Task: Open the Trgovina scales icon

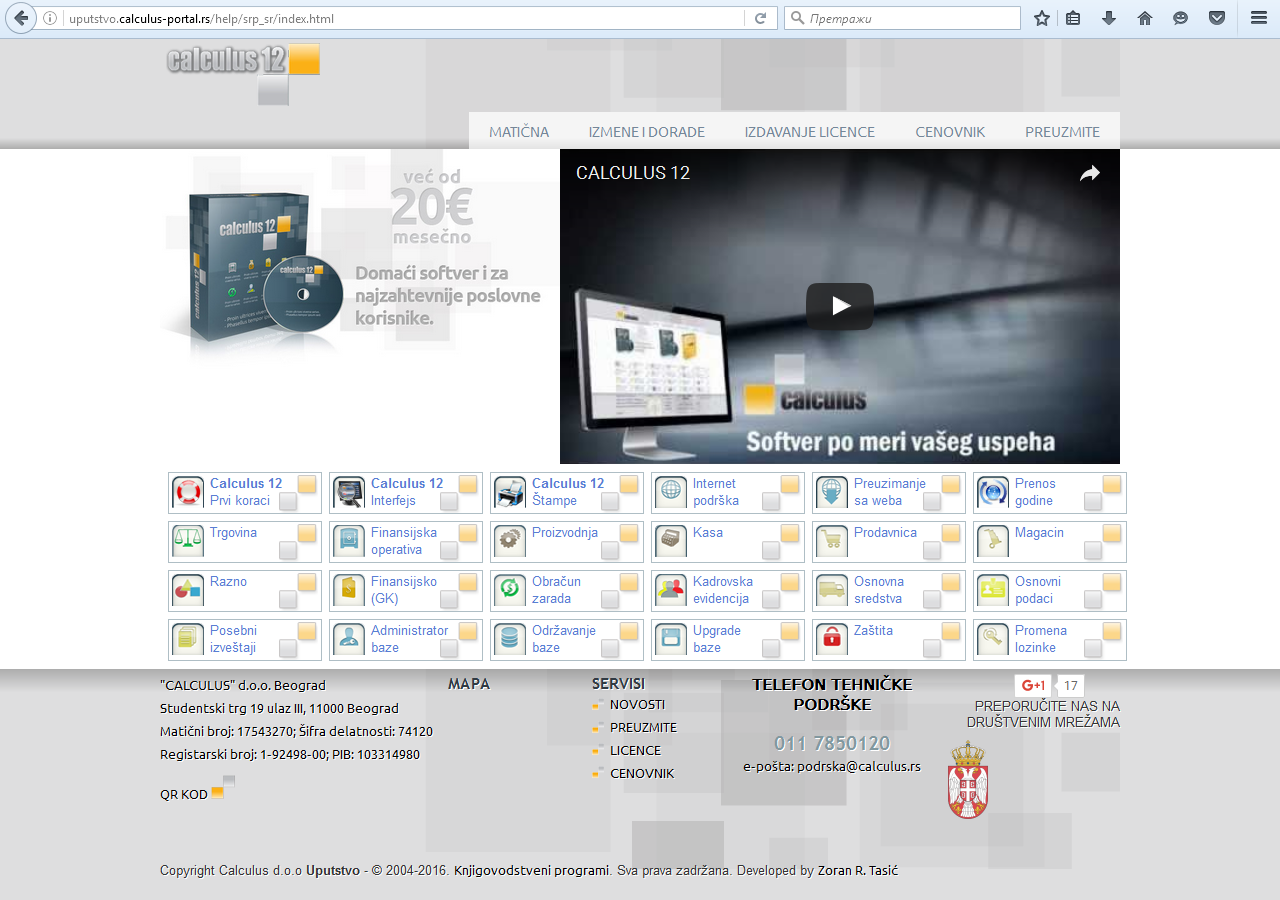Action: (188, 541)
